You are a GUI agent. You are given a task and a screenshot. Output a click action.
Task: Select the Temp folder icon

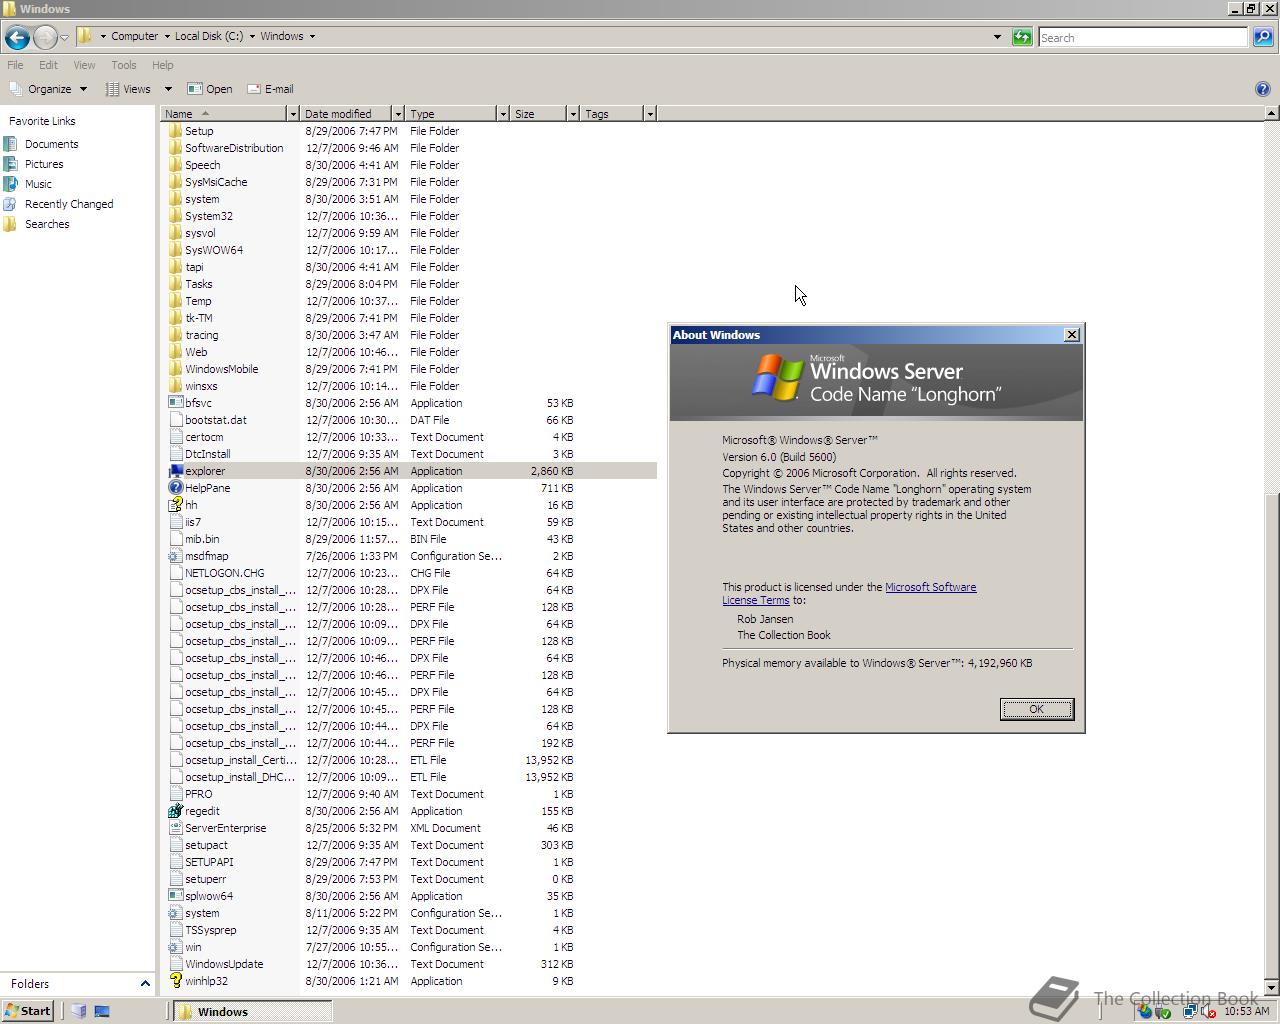pos(175,301)
